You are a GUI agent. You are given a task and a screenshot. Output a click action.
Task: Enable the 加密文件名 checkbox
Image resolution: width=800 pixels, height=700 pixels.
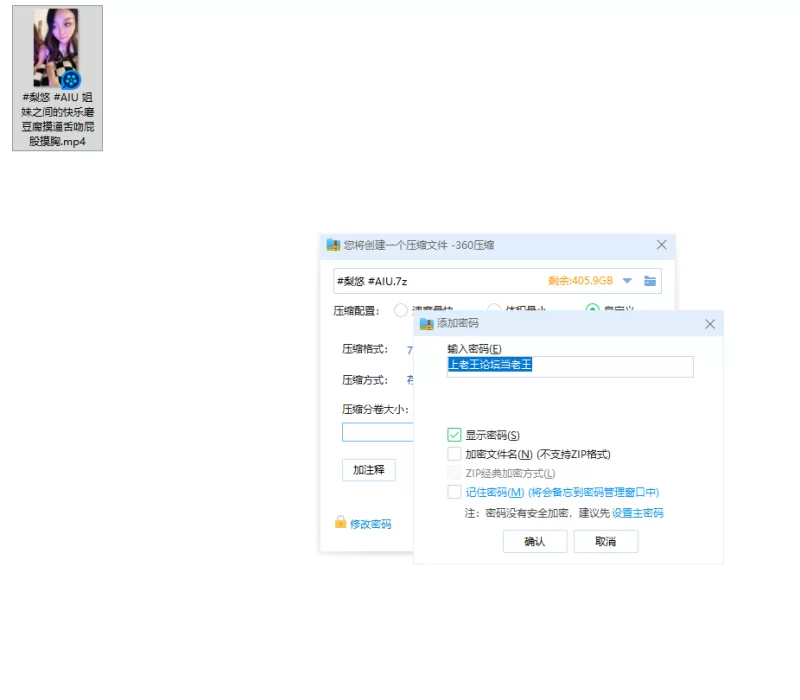click(455, 454)
